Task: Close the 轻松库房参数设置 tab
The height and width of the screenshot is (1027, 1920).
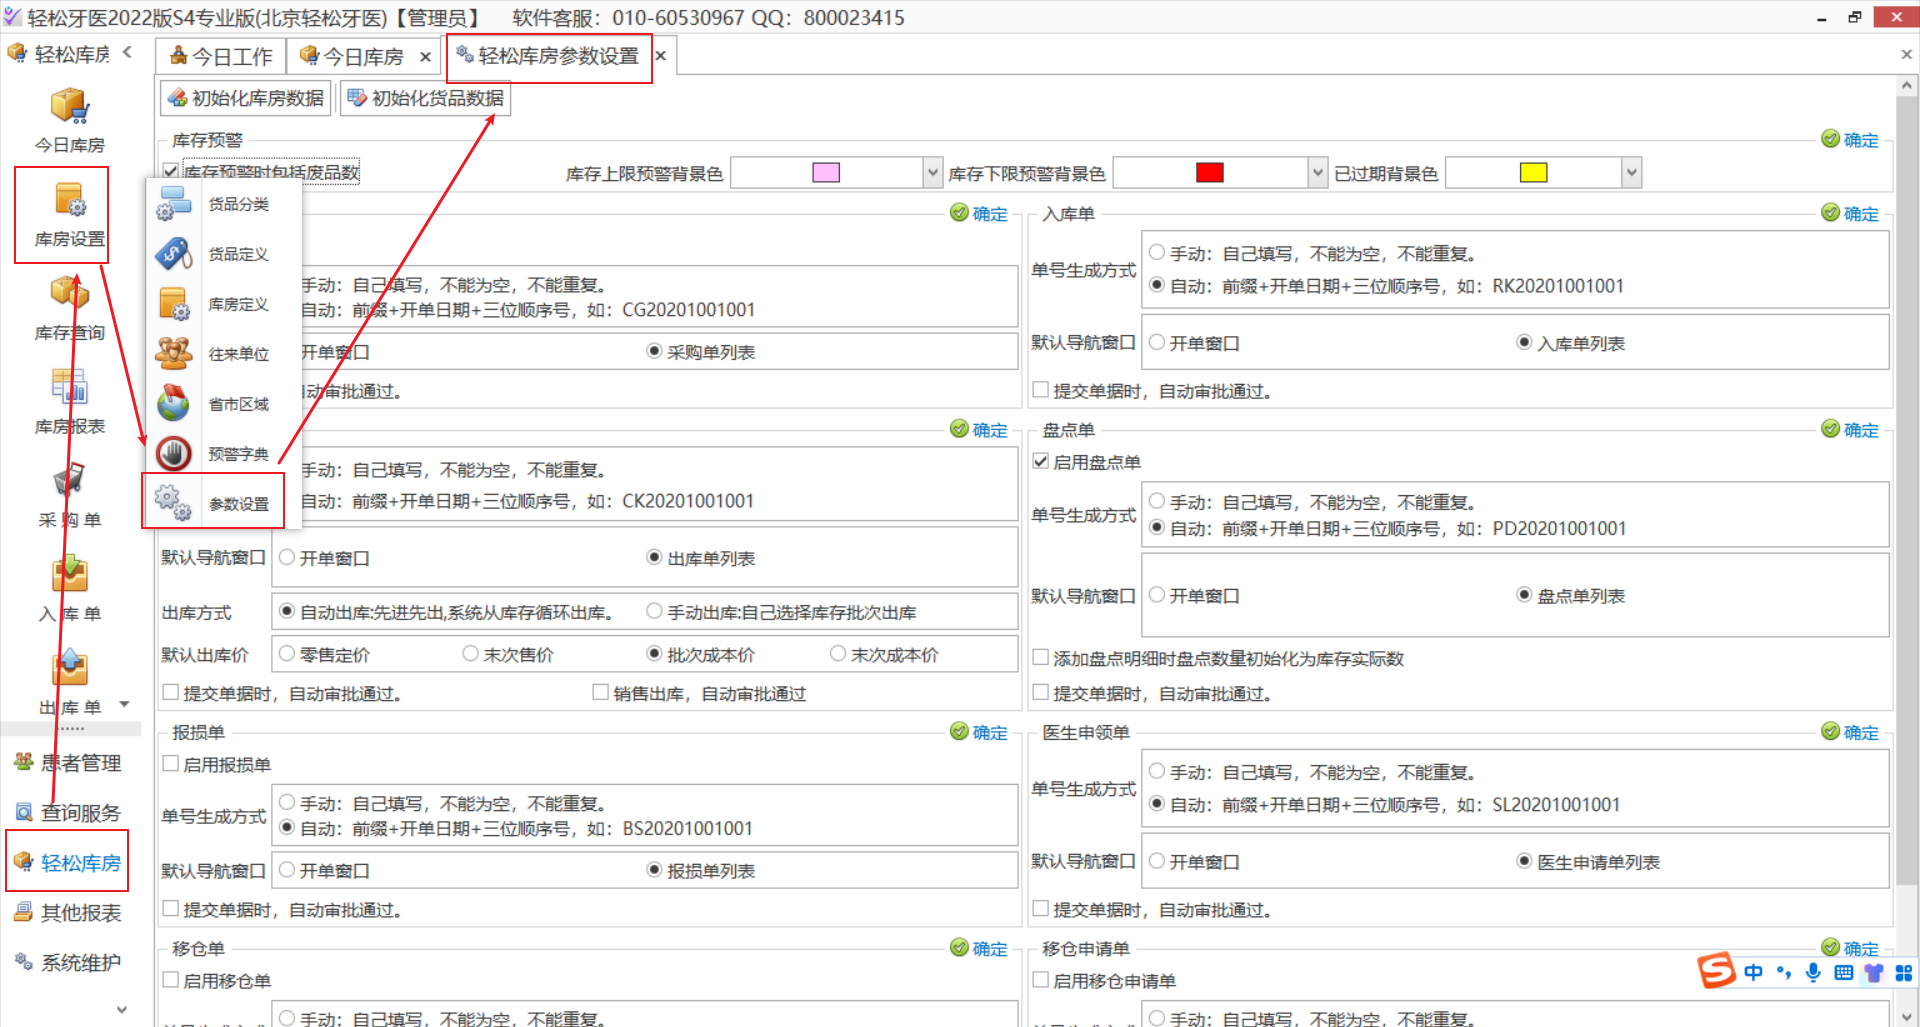Action: tap(661, 56)
